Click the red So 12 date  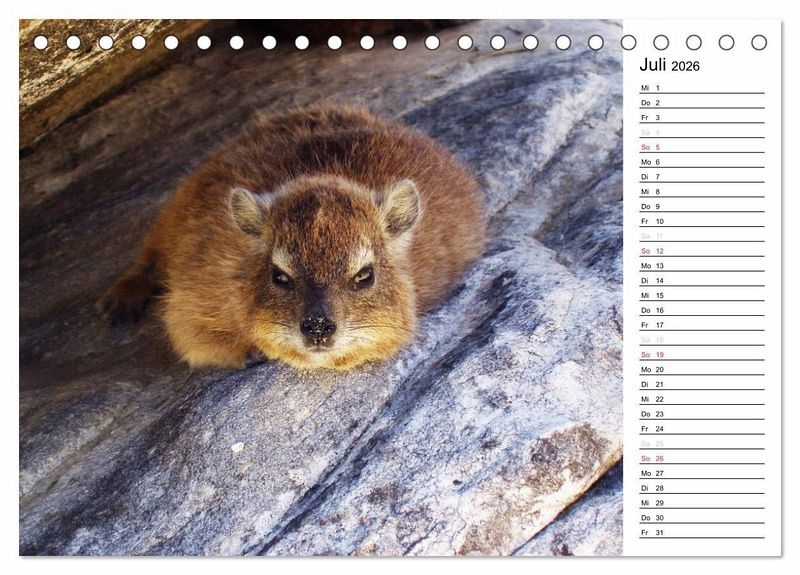pos(652,251)
